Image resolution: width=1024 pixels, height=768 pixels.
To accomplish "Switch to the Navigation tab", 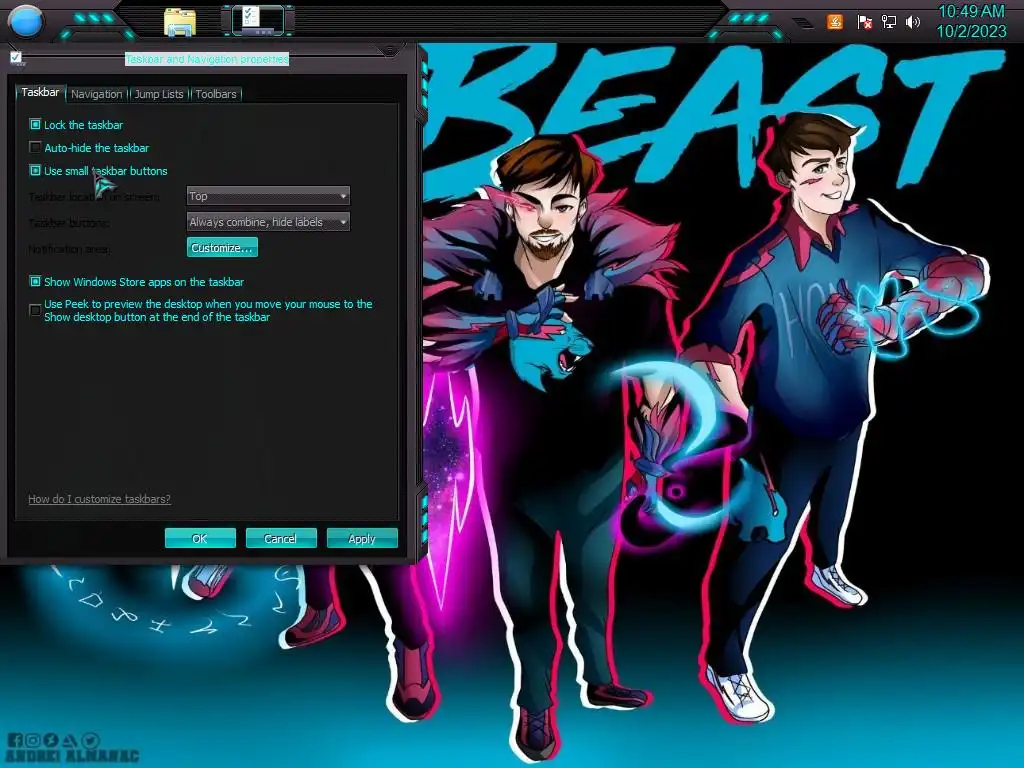I will [x=97, y=94].
